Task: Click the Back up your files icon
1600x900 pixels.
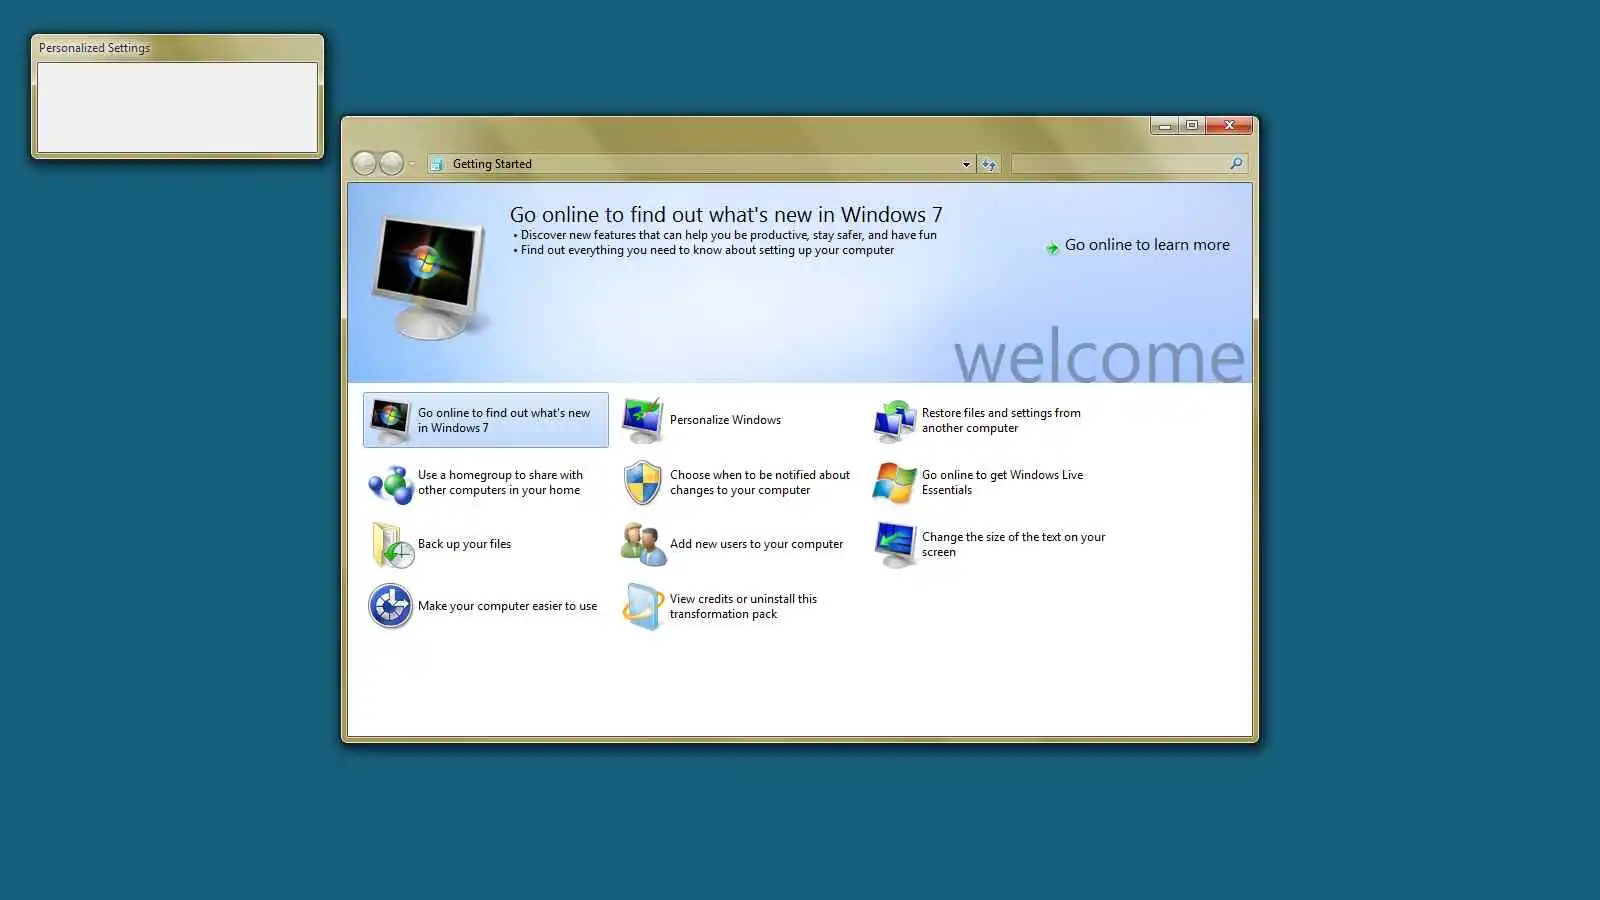Action: tap(391, 545)
